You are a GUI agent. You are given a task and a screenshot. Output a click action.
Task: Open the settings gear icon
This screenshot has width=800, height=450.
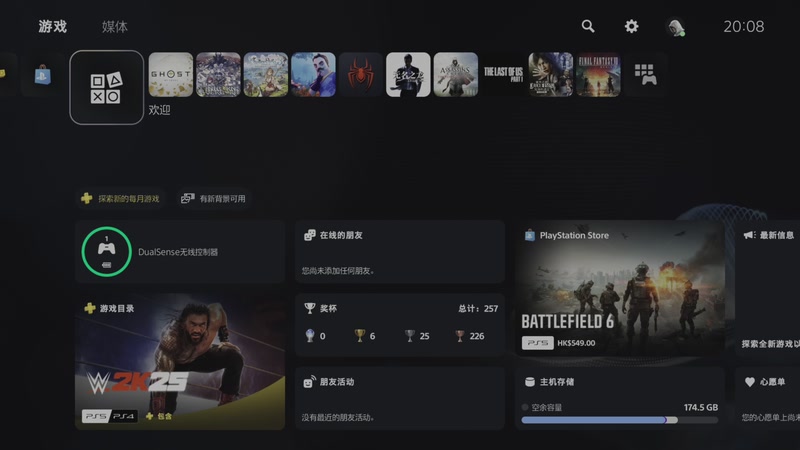632,26
